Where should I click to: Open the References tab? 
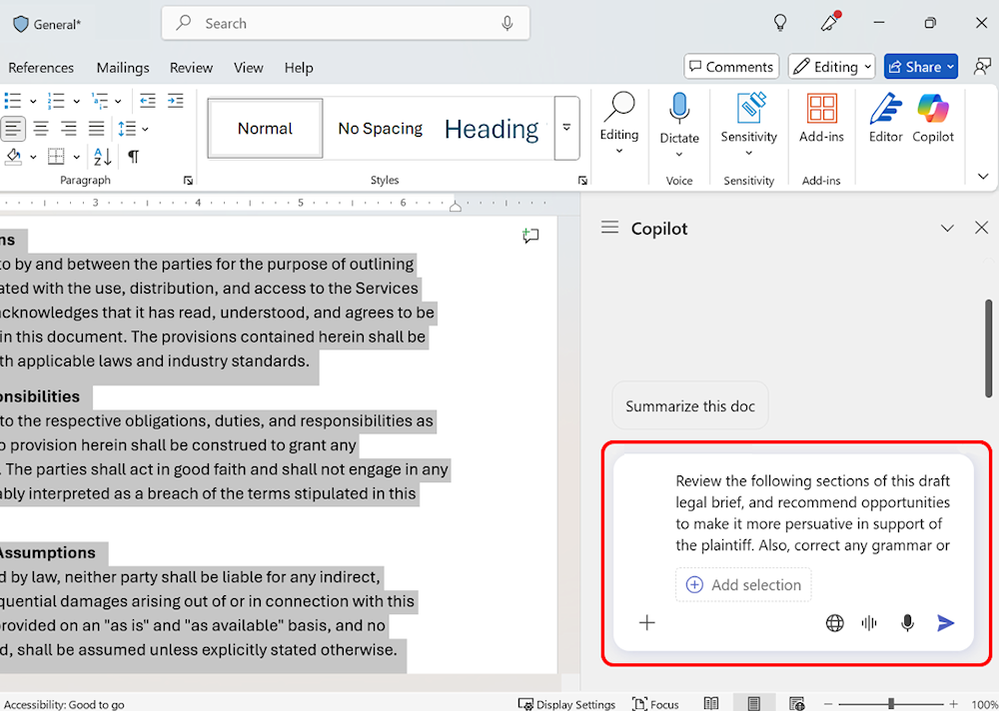(41, 68)
